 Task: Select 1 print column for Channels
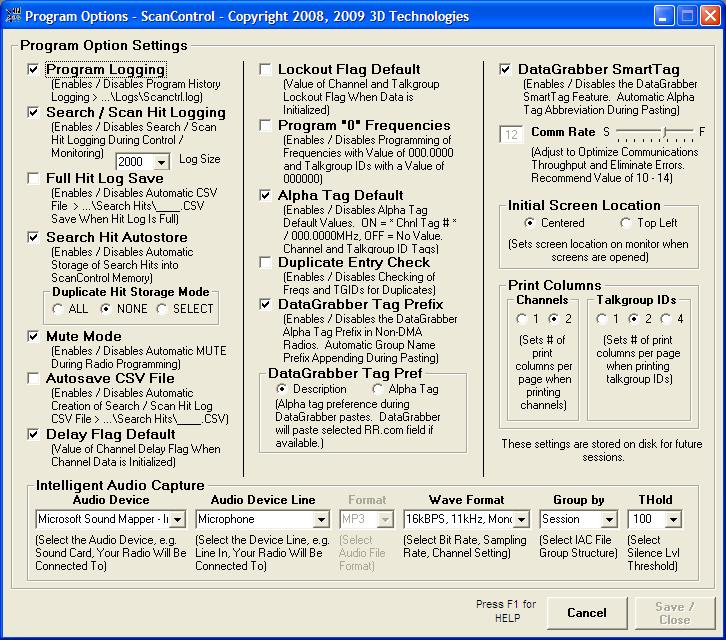[521, 319]
